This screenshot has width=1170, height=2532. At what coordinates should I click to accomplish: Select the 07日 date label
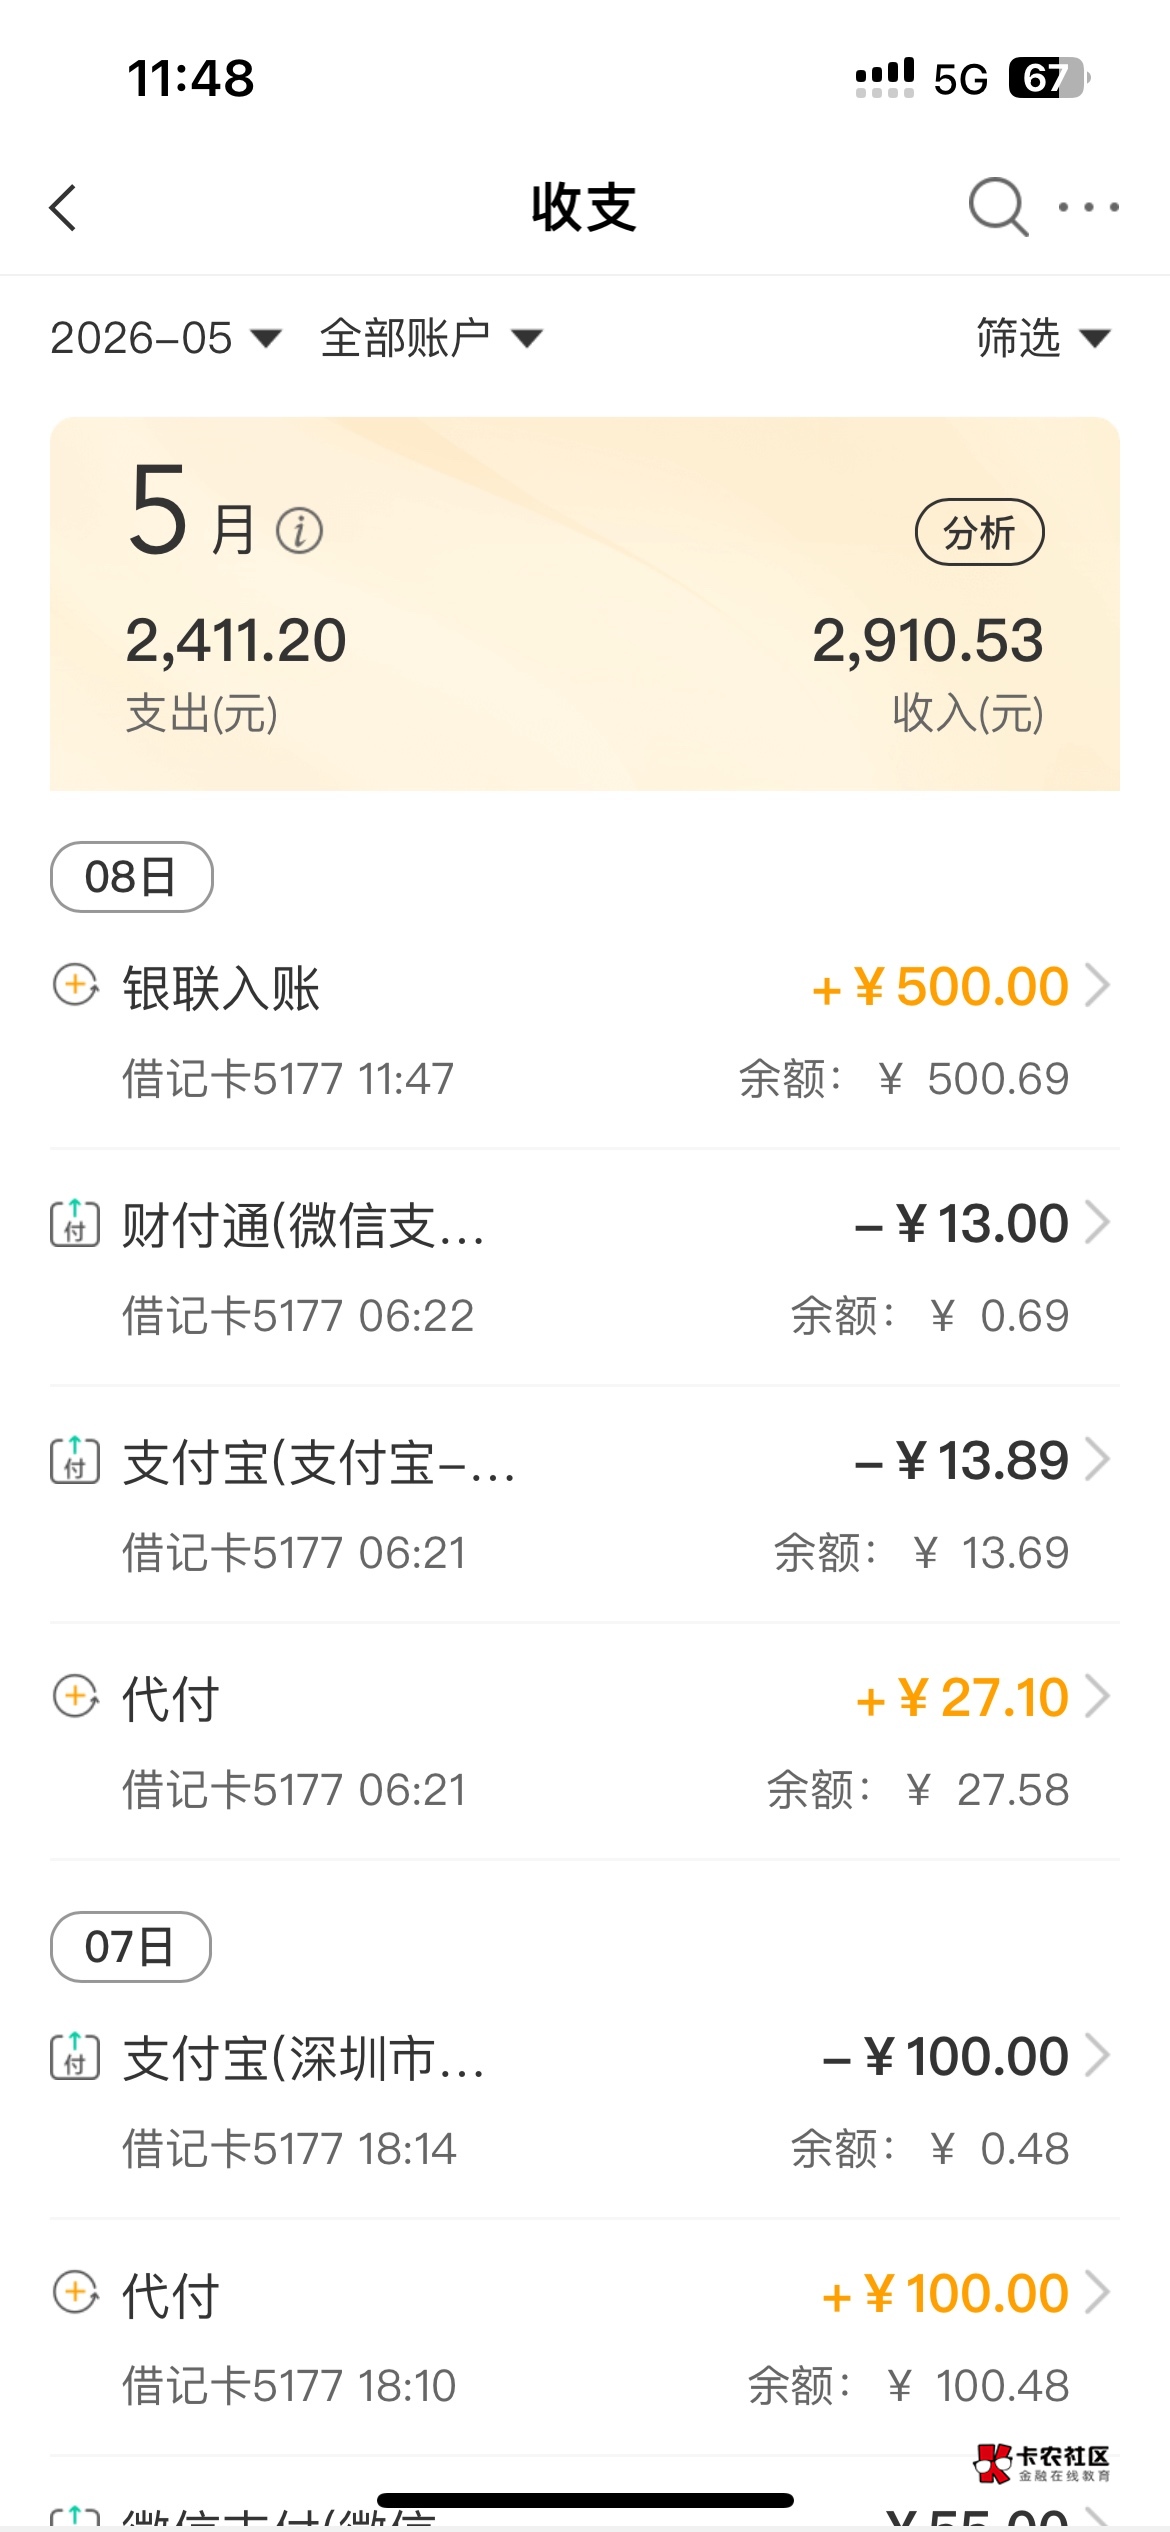(131, 1947)
